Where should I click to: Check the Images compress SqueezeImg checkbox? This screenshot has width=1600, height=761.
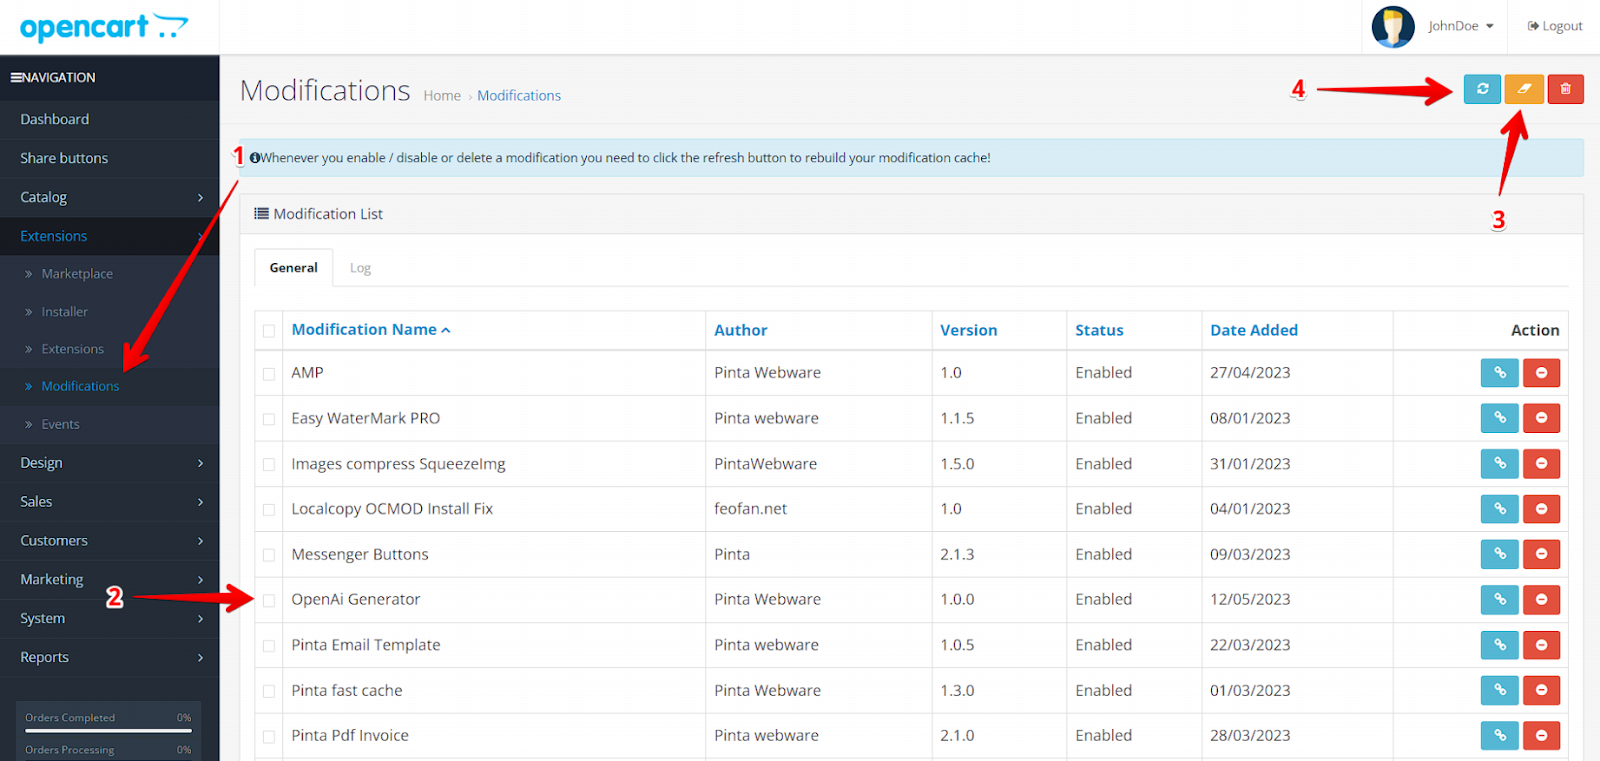click(x=269, y=465)
